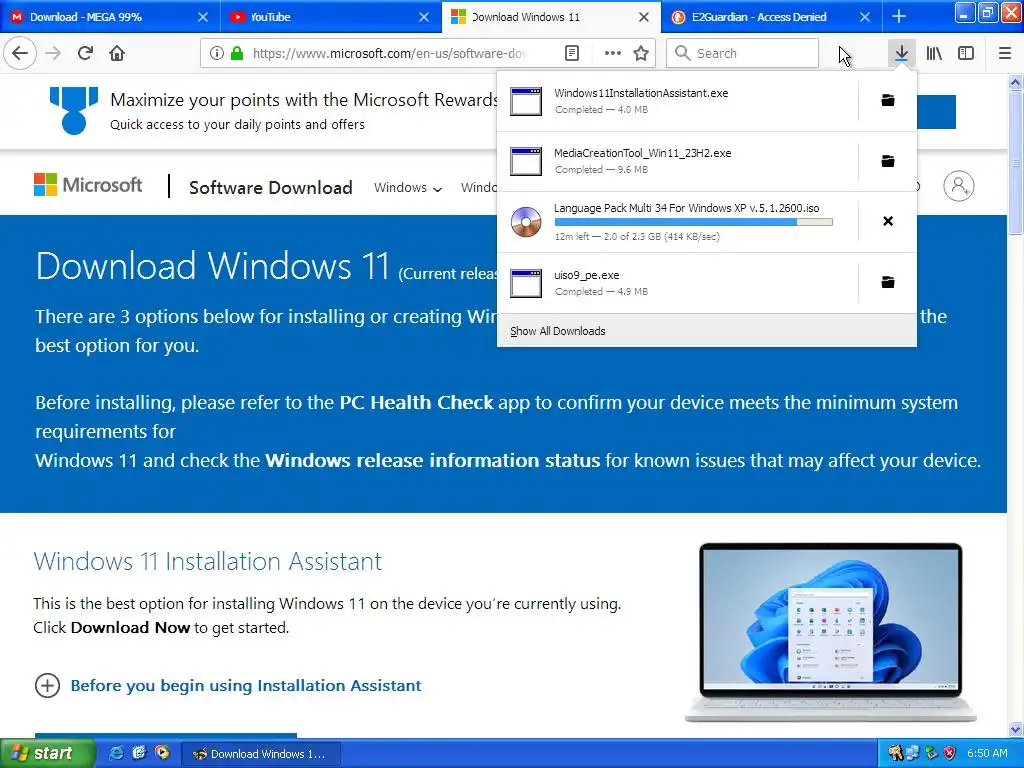1024x768 pixels.
Task: Expand the Windows dropdown in site navigation
Action: tap(408, 187)
